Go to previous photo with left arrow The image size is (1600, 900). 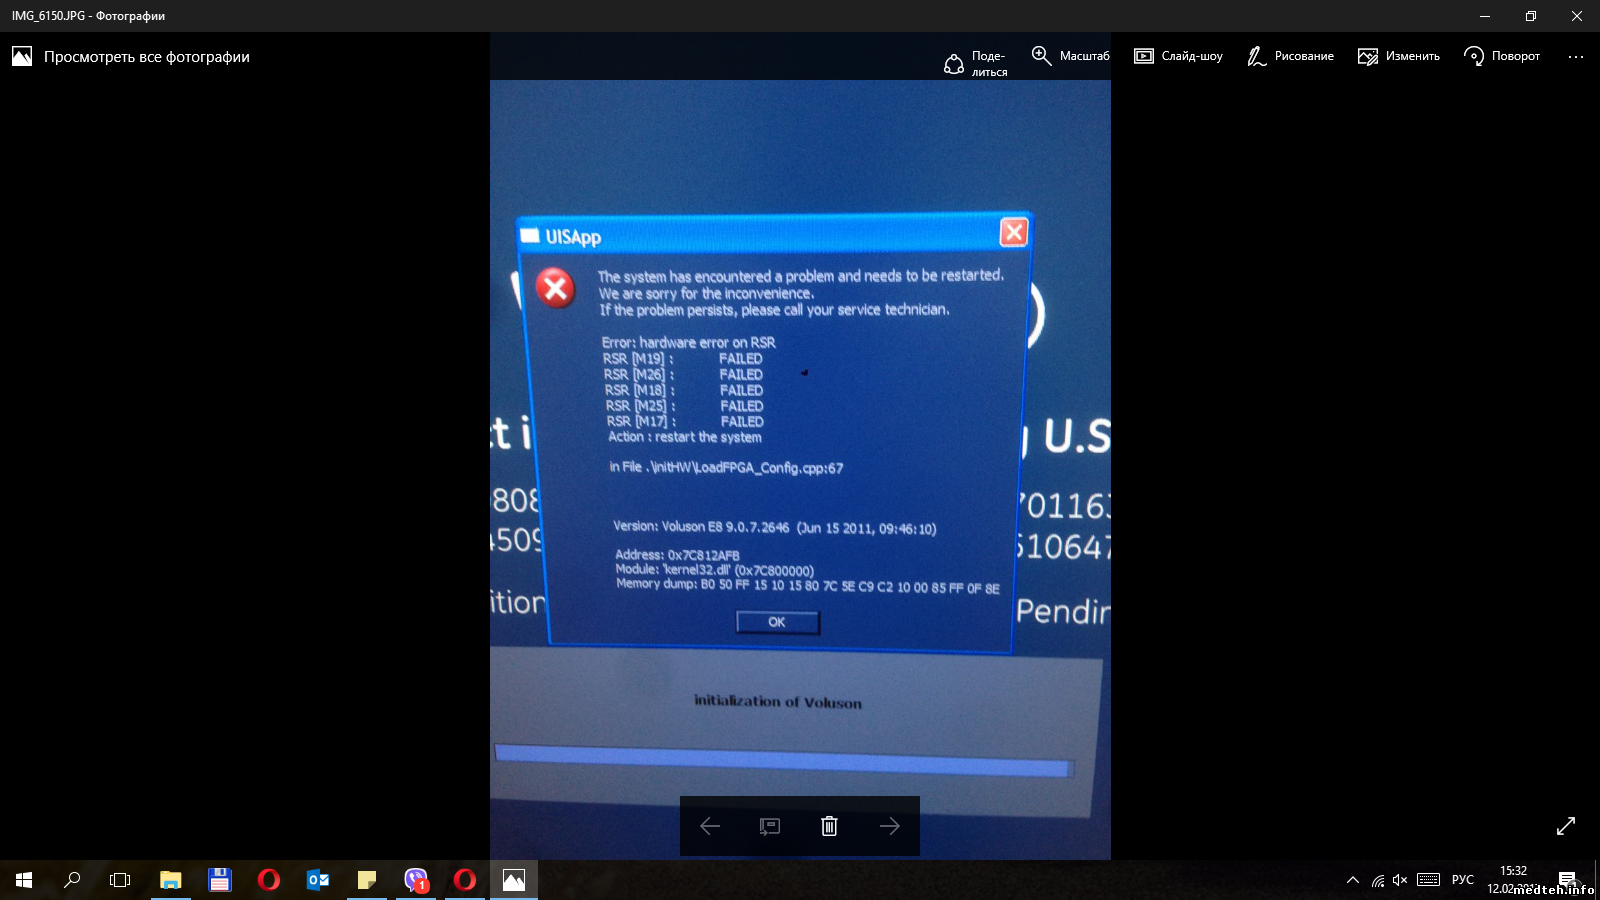710,826
